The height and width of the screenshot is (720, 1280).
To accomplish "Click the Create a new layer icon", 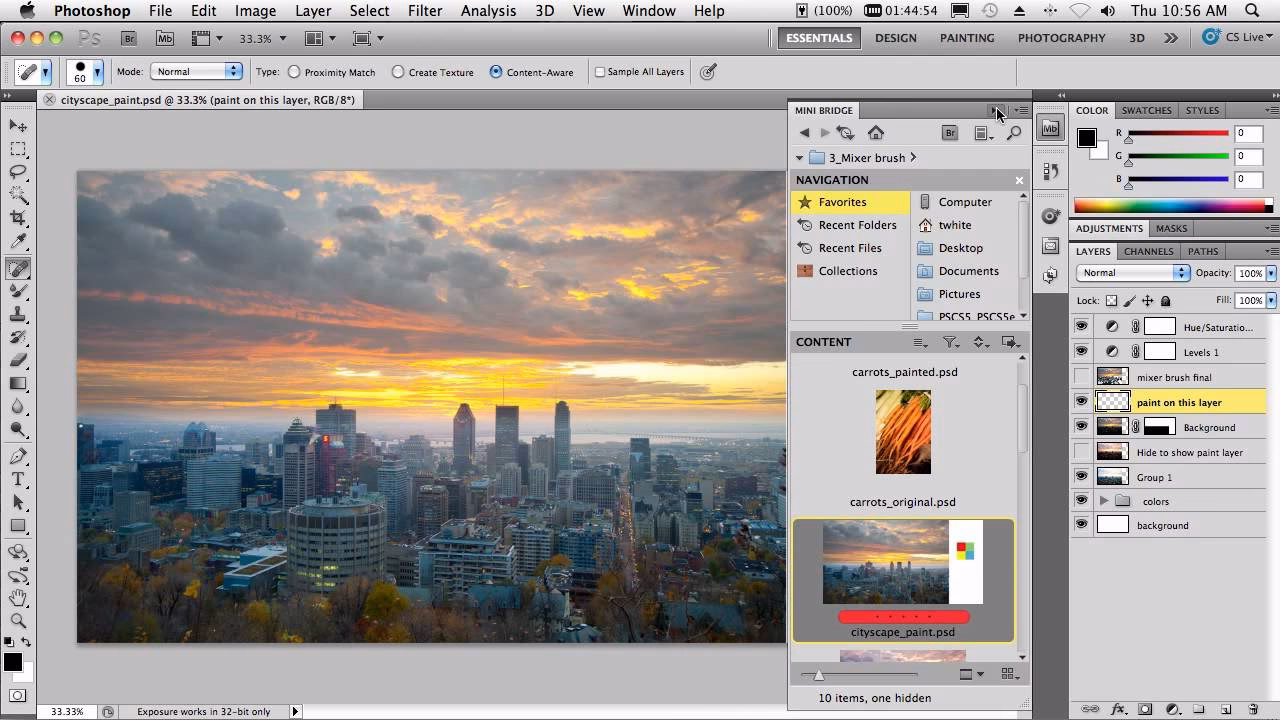I will (x=1224, y=708).
